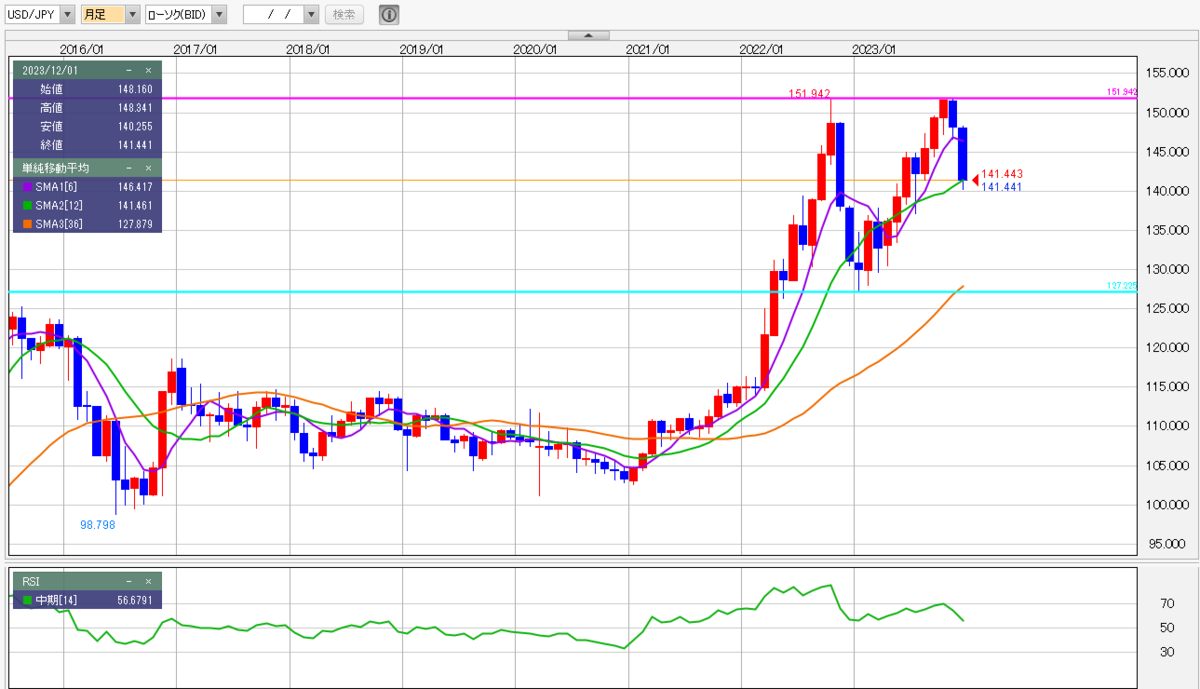Click the SMA2[12] value 141.461
The width and height of the screenshot is (1200, 689).
click(x=133, y=205)
